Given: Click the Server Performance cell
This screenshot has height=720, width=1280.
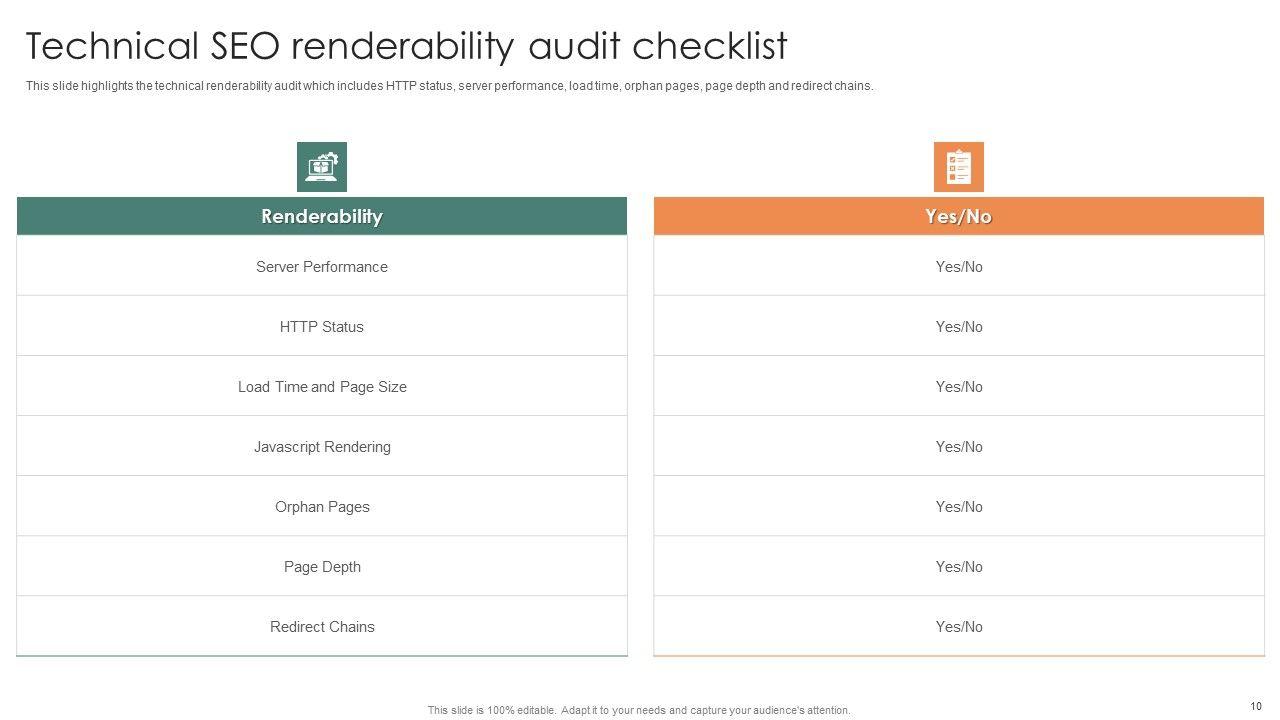Looking at the screenshot, I should pyautogui.click(x=322, y=267).
